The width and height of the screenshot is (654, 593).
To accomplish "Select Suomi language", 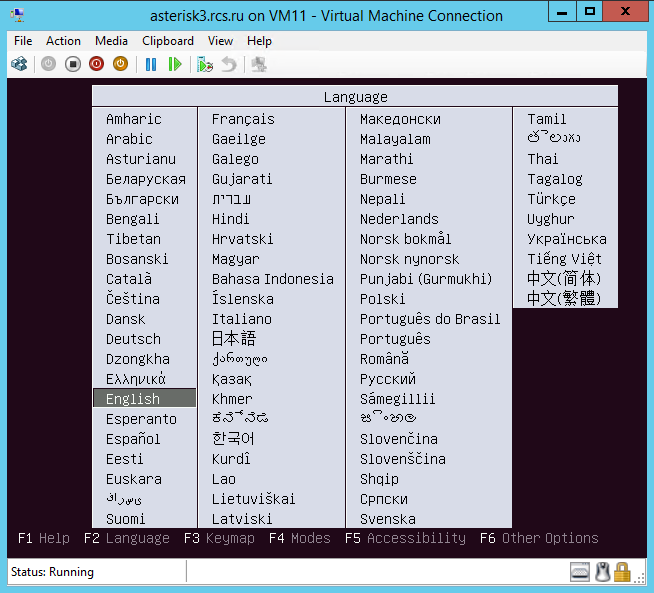I will (126, 519).
